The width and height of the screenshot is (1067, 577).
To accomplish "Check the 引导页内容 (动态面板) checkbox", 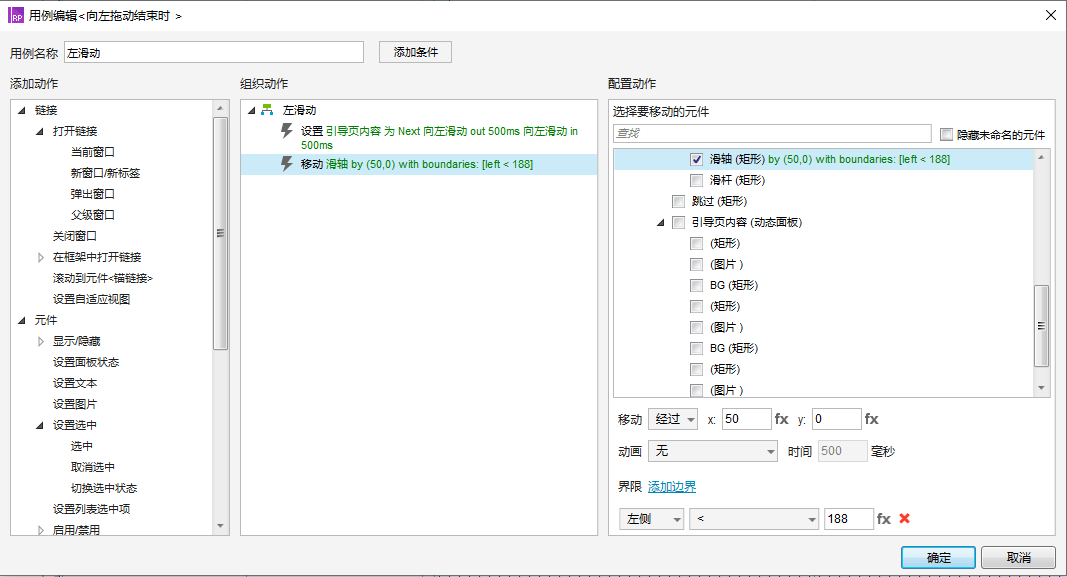I will pos(678,222).
